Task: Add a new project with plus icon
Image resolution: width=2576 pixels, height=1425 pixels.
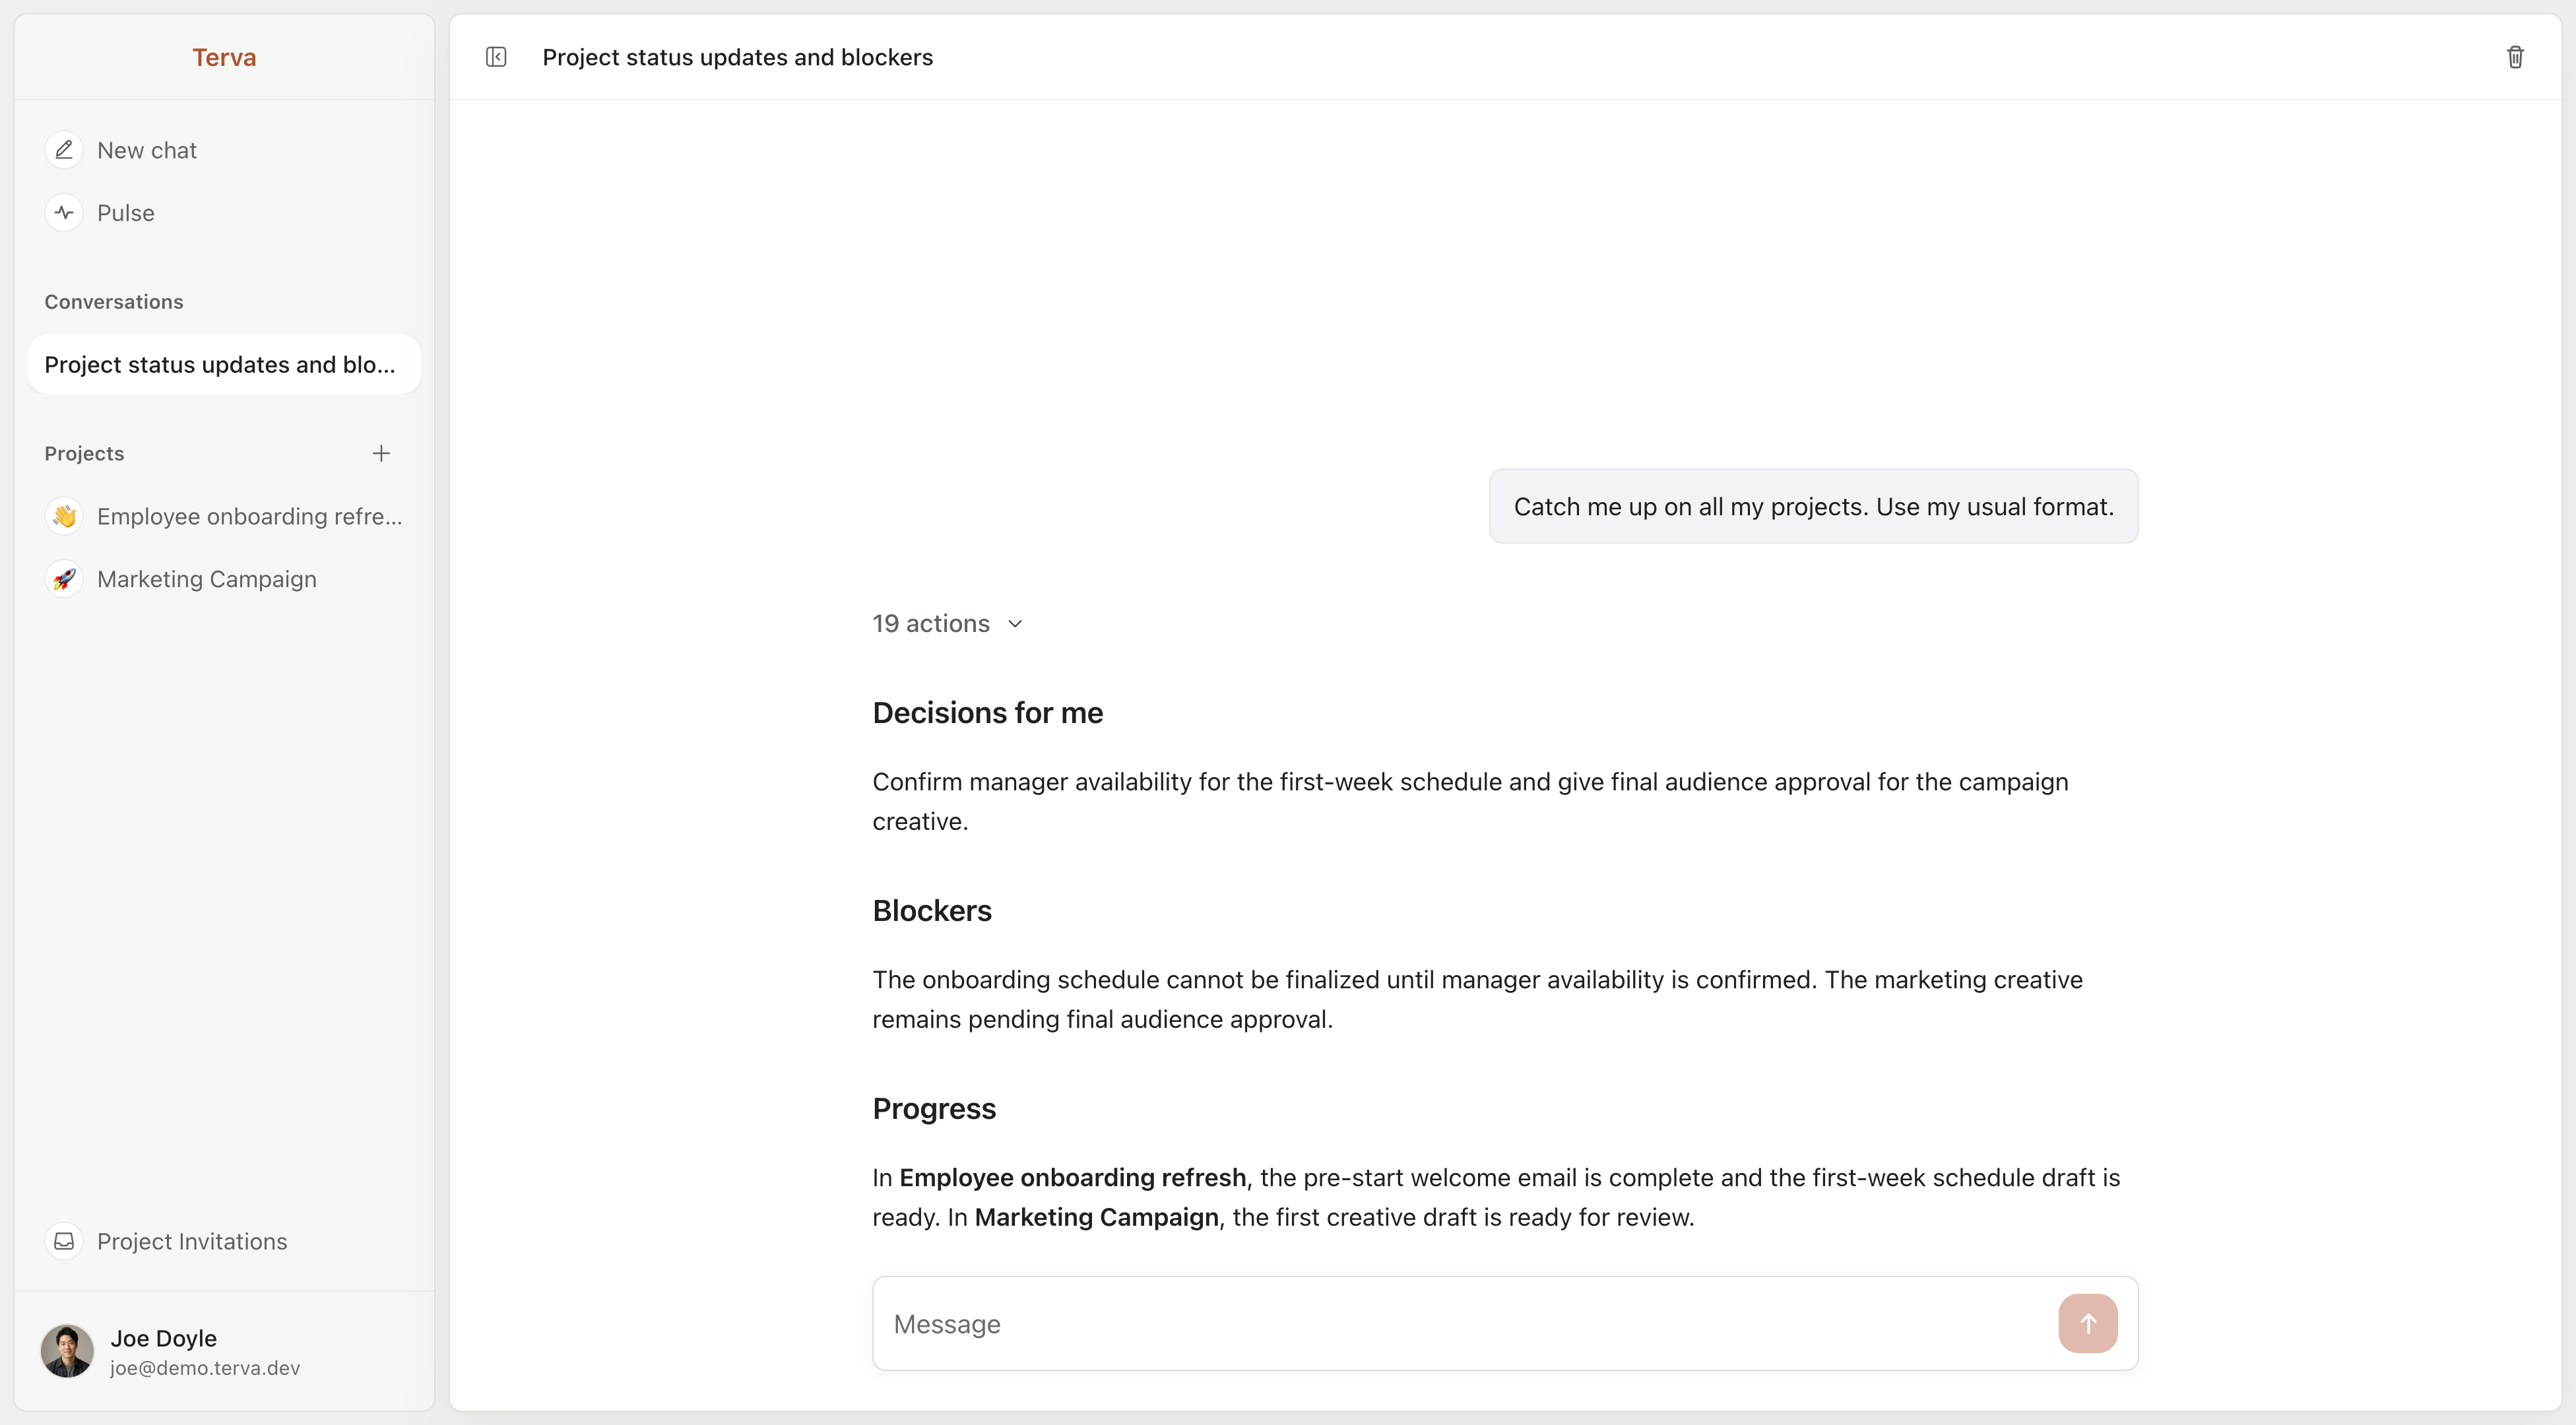Action: (x=381, y=453)
